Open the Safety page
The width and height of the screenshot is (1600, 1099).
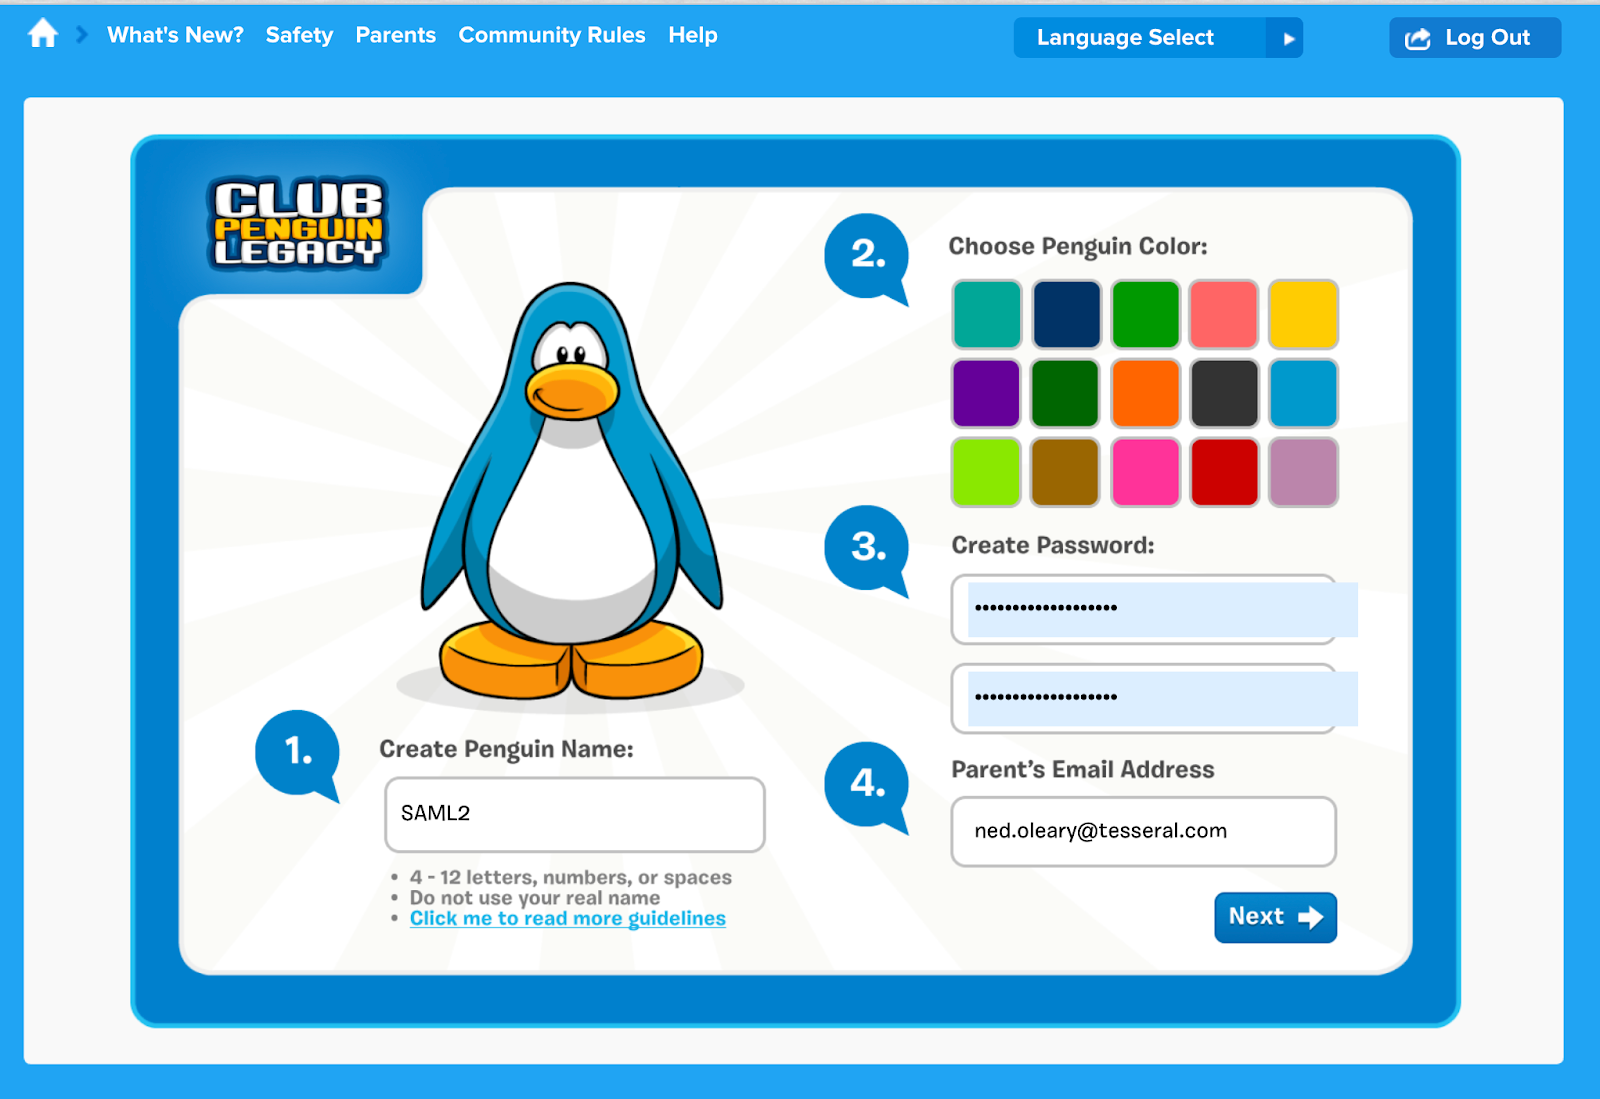coord(299,35)
